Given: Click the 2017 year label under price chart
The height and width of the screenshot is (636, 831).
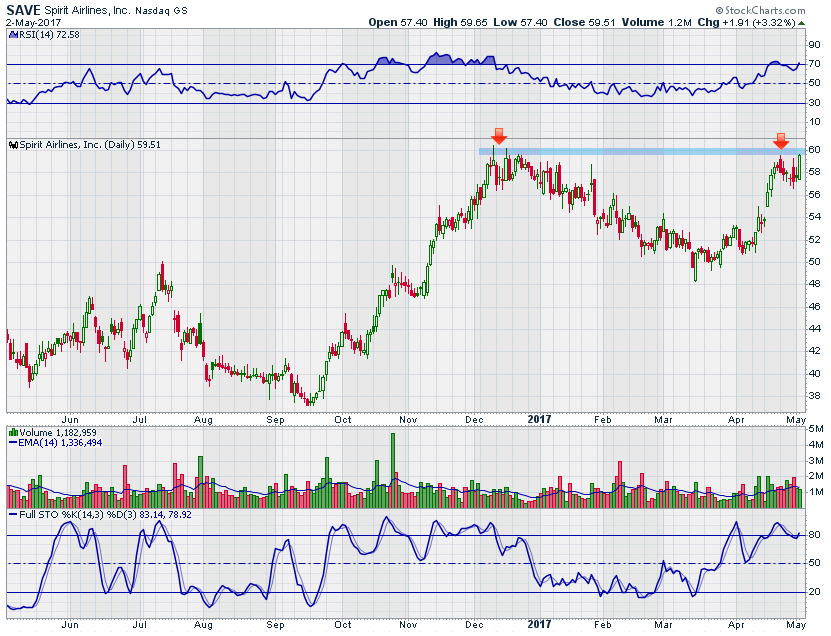Looking at the screenshot, I should (541, 420).
